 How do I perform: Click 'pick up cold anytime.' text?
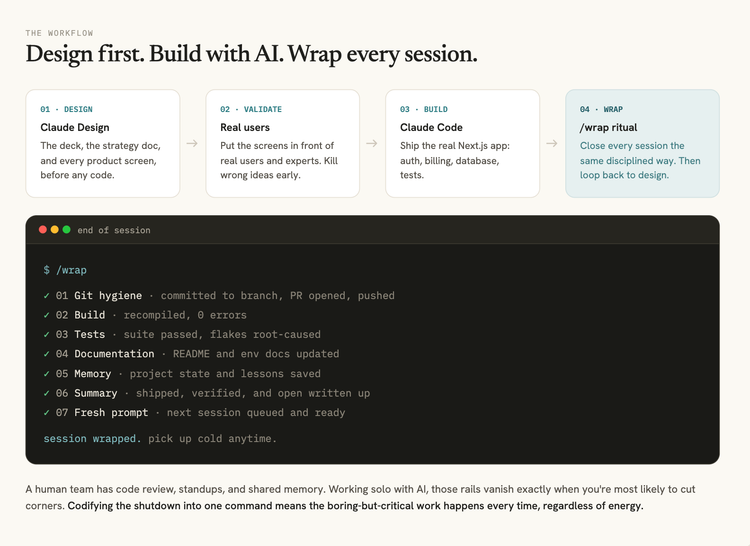(212, 438)
